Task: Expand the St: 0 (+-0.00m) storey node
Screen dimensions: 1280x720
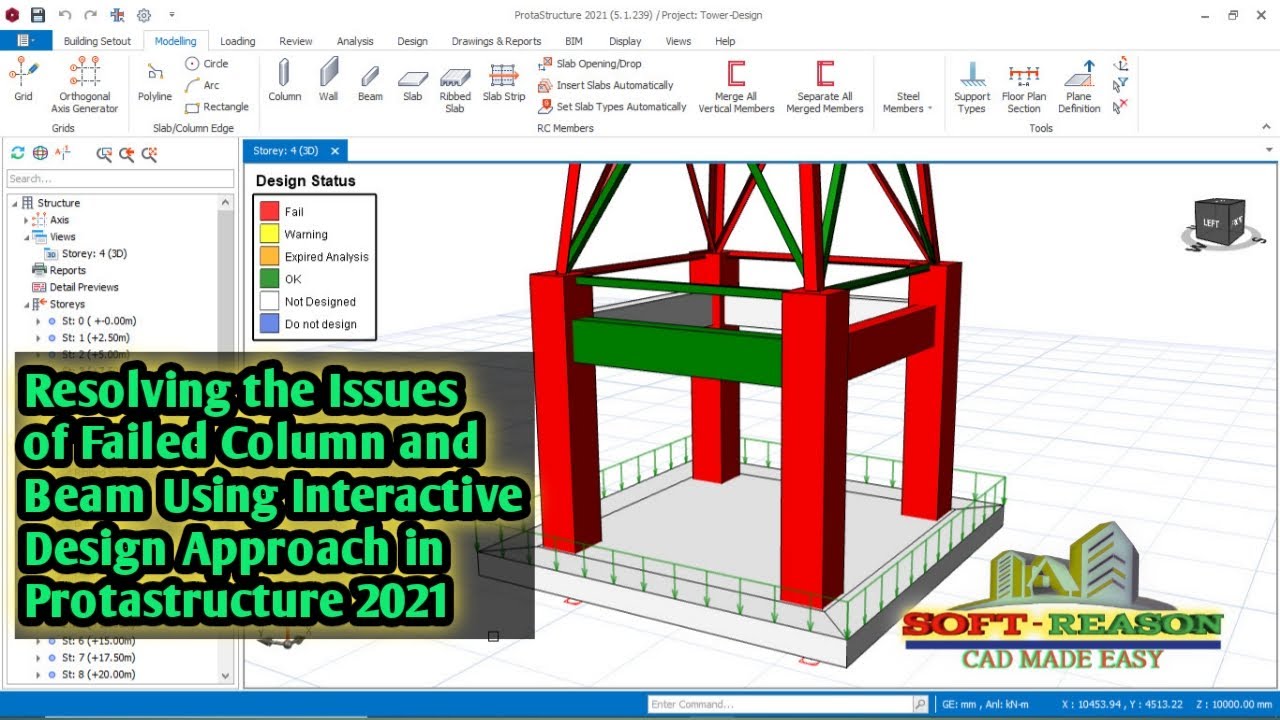Action: point(39,321)
